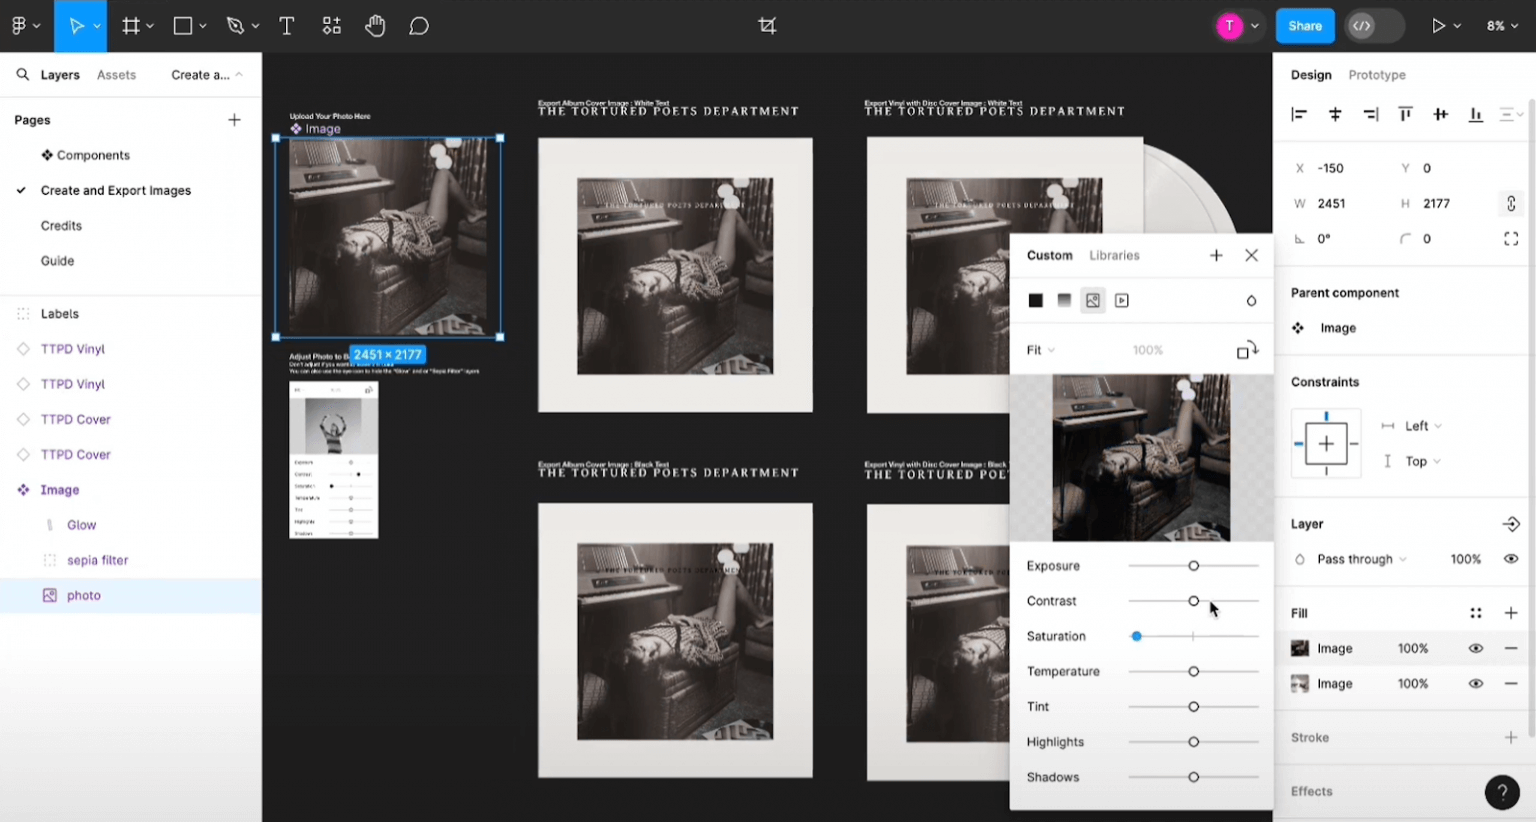Open the Fit image mode dropdown
Image resolution: width=1536 pixels, height=822 pixels.
(1040, 350)
